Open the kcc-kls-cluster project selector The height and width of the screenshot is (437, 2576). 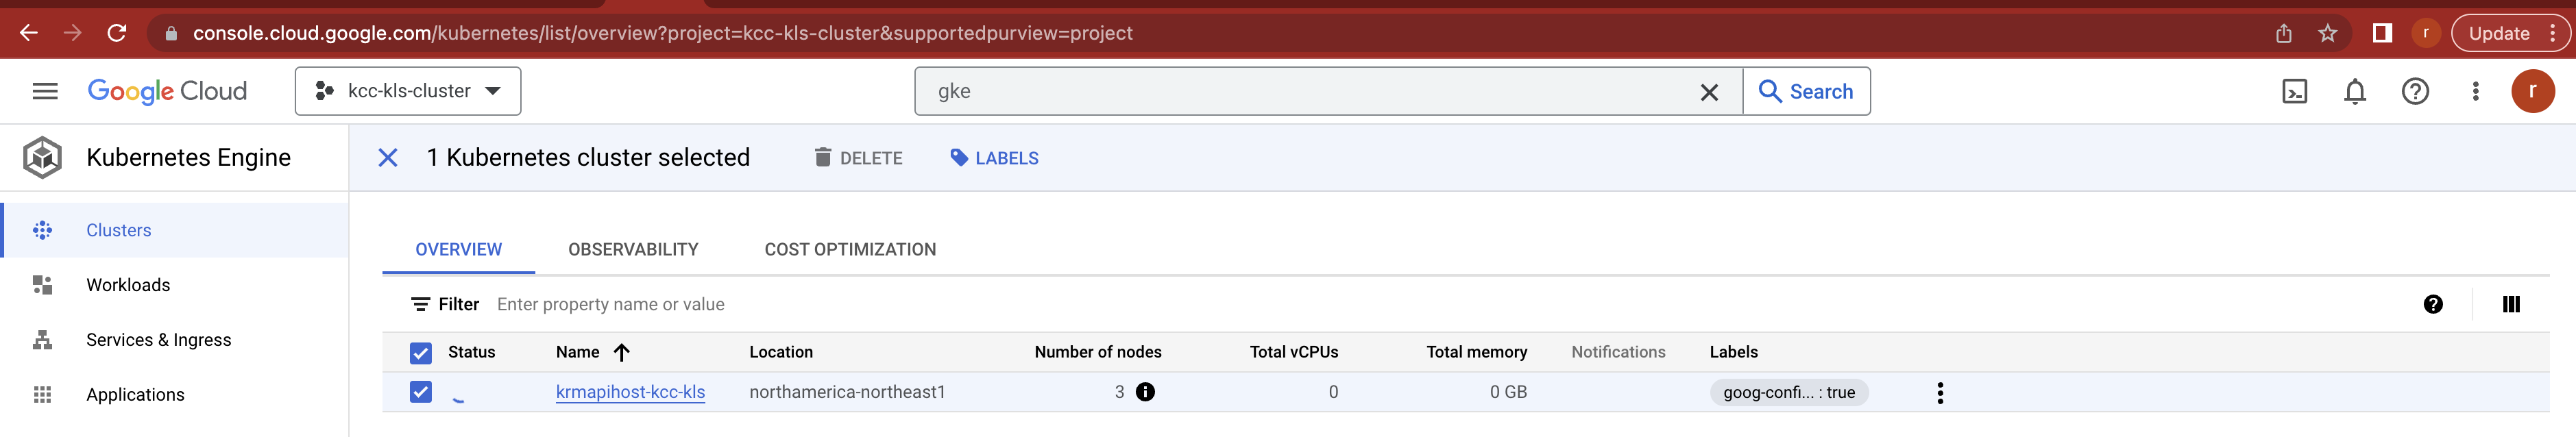(x=408, y=90)
